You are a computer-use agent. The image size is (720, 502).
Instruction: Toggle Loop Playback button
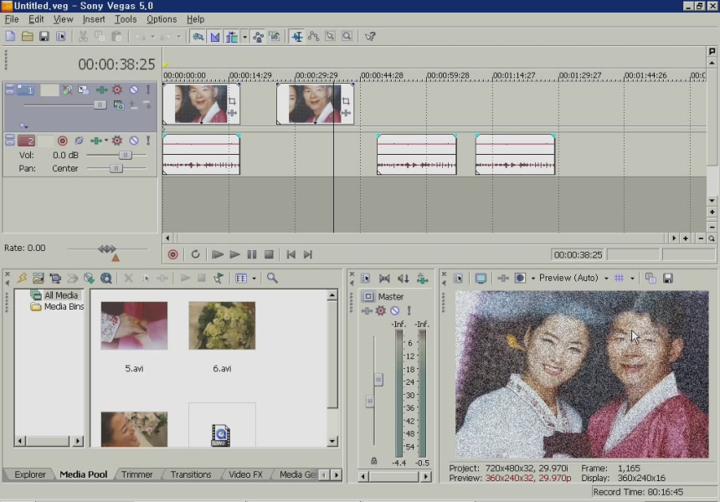point(195,254)
